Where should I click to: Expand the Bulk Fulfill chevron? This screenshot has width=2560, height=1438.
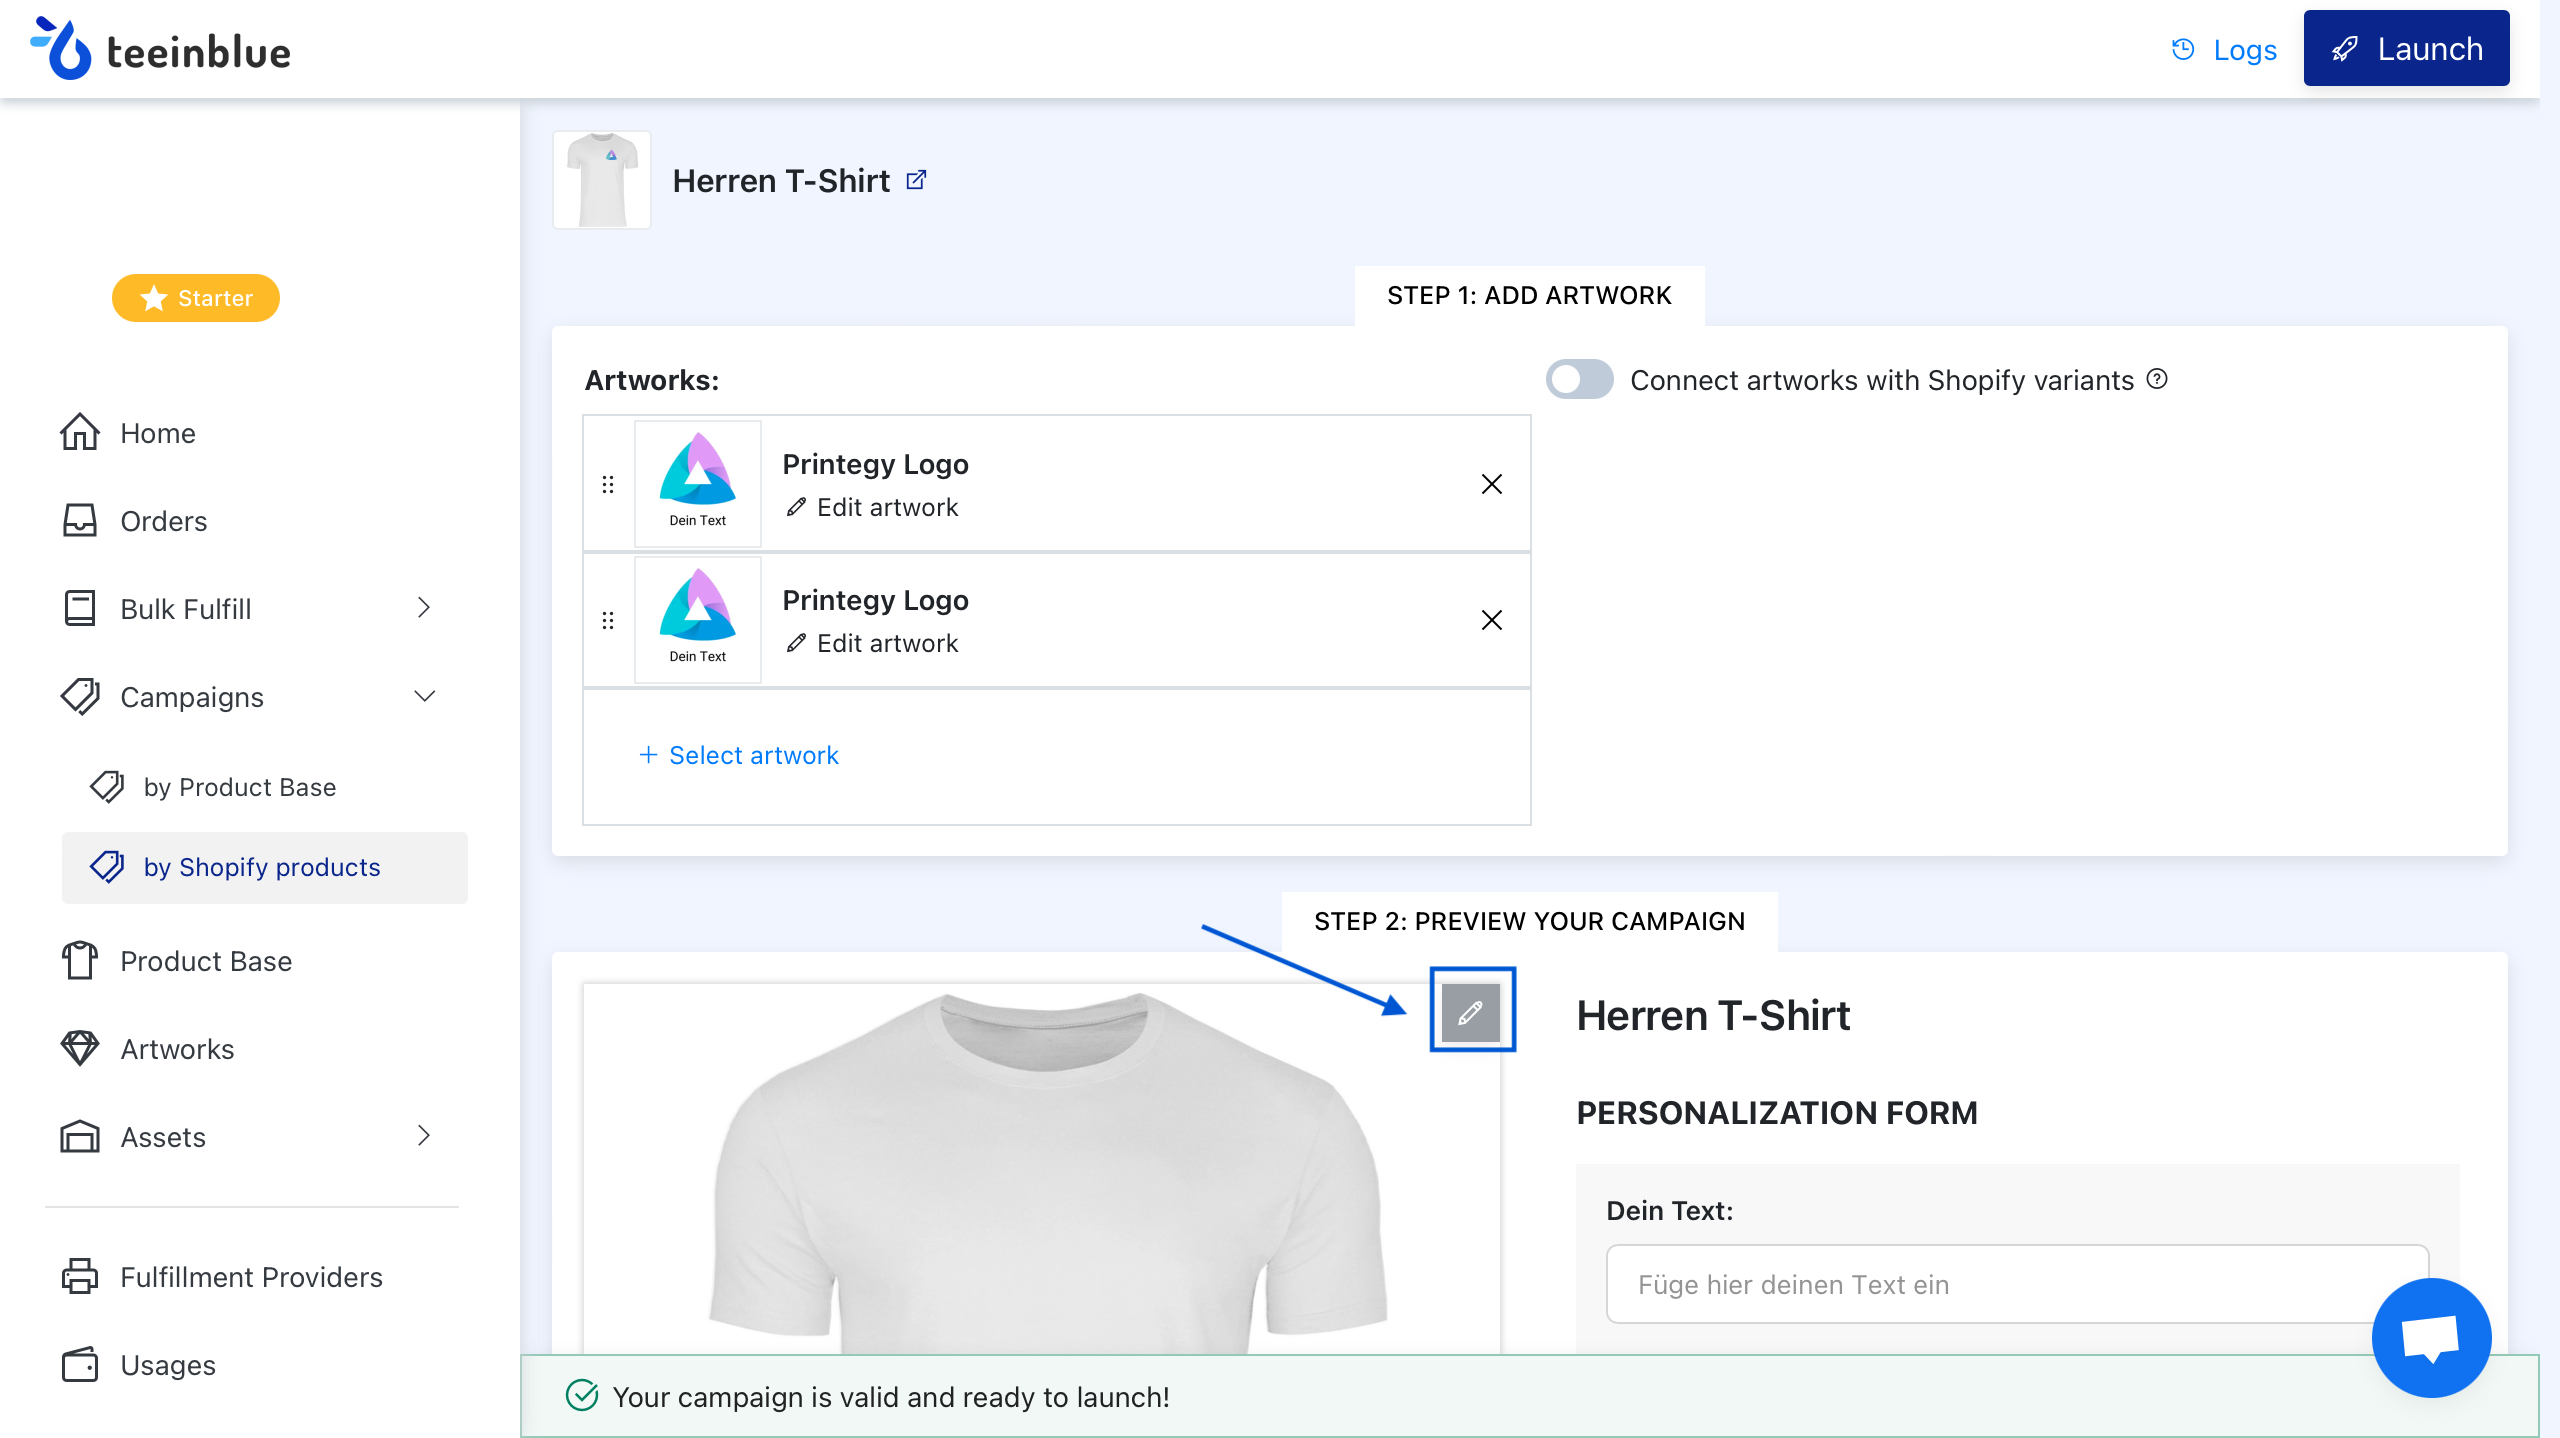click(424, 608)
